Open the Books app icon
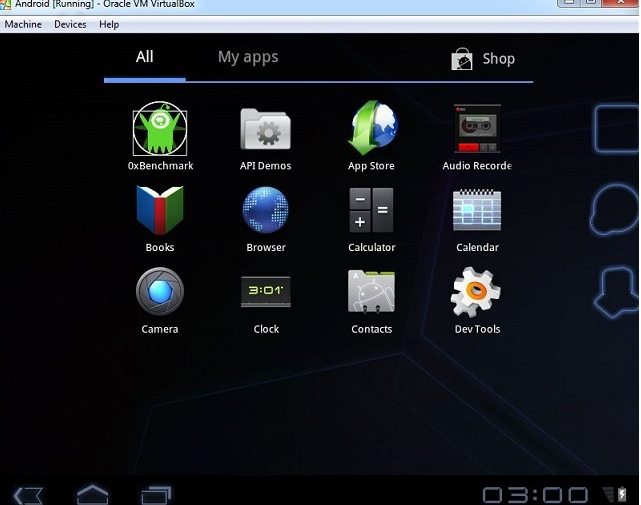 (160, 210)
